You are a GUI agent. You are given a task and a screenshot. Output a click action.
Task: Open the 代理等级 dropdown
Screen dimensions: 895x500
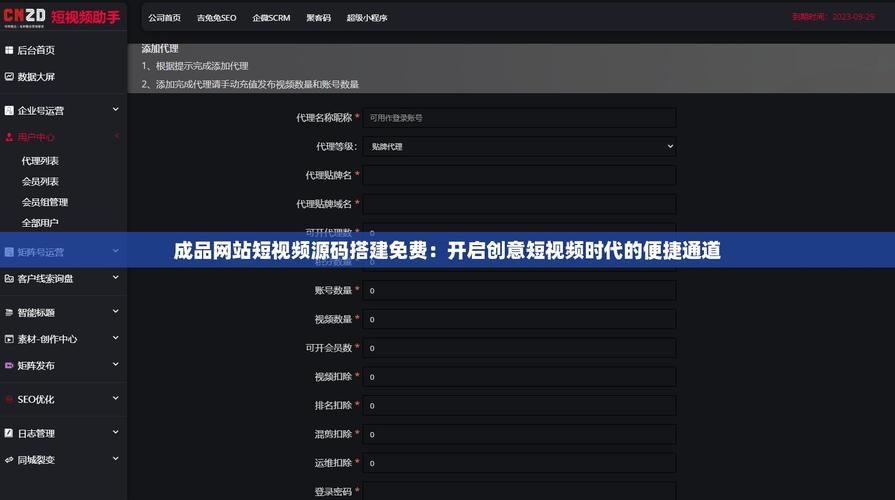519,147
